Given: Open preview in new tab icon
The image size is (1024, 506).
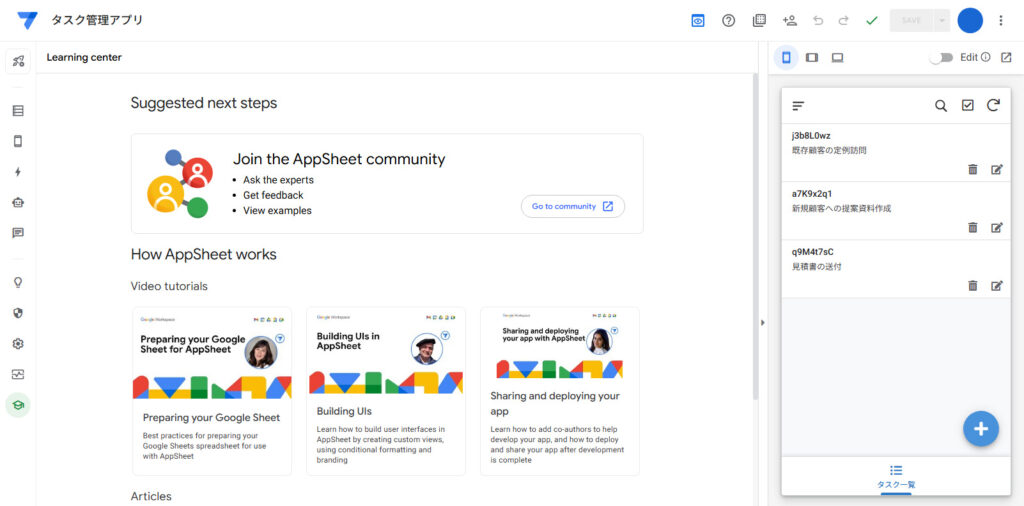Looking at the screenshot, I should click(1006, 57).
